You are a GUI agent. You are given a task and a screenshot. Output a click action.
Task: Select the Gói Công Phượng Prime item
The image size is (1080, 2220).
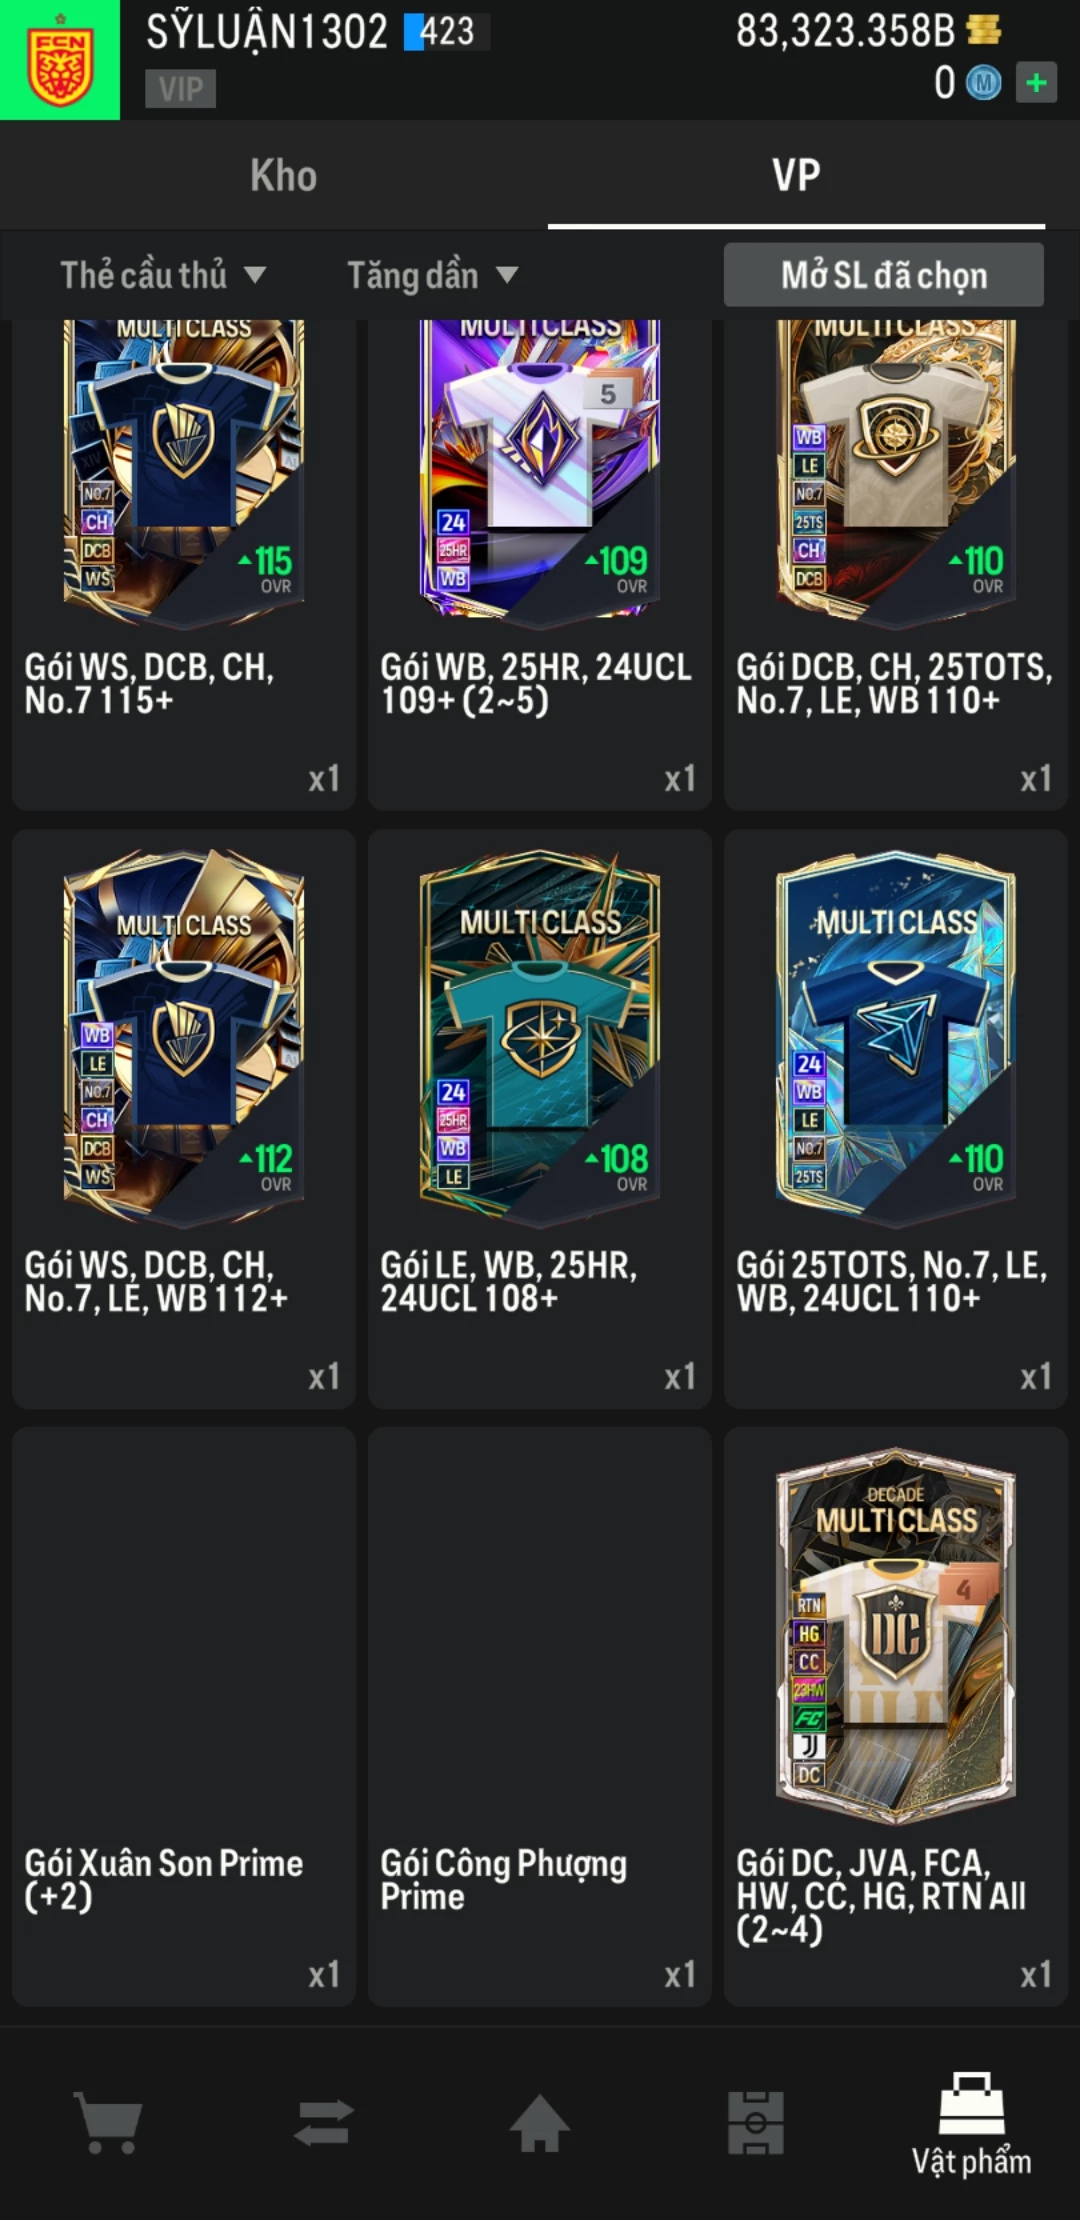(x=540, y=1716)
